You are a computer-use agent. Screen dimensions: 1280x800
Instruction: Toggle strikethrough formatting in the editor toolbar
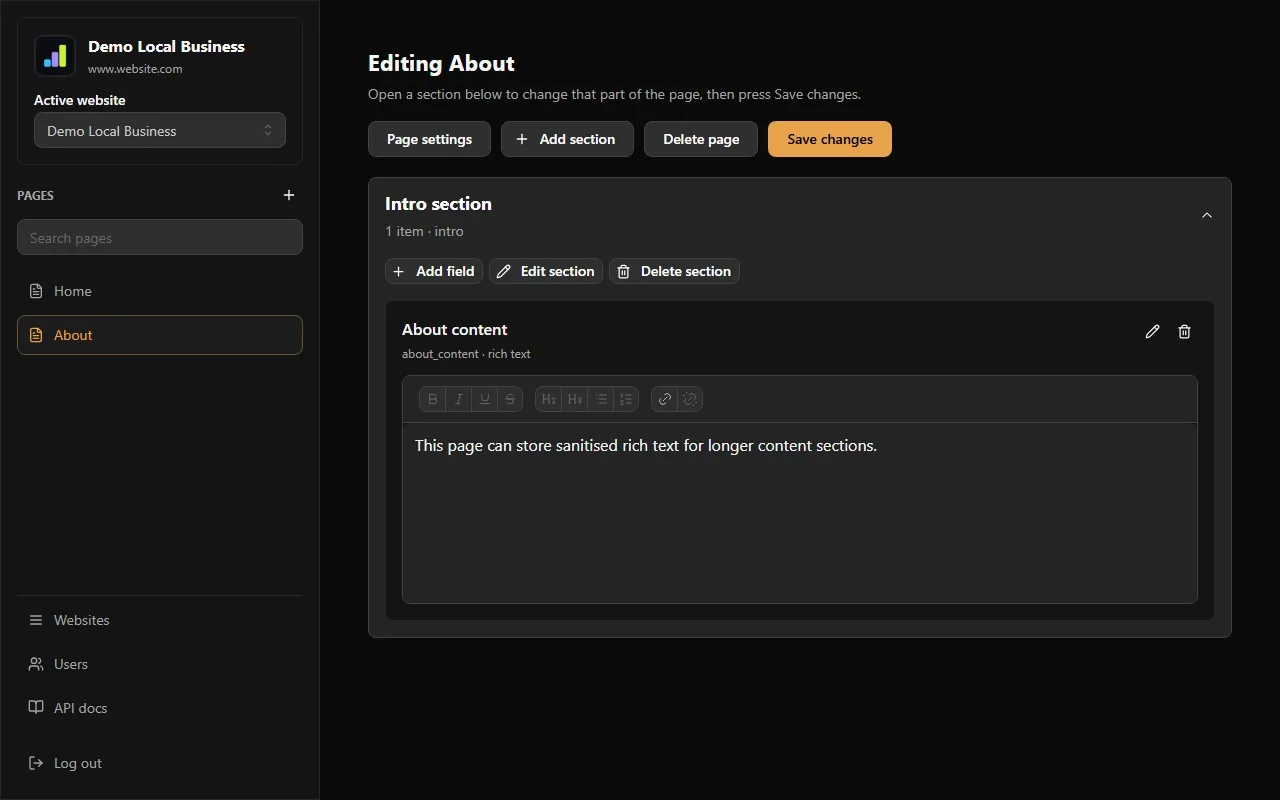click(x=510, y=399)
